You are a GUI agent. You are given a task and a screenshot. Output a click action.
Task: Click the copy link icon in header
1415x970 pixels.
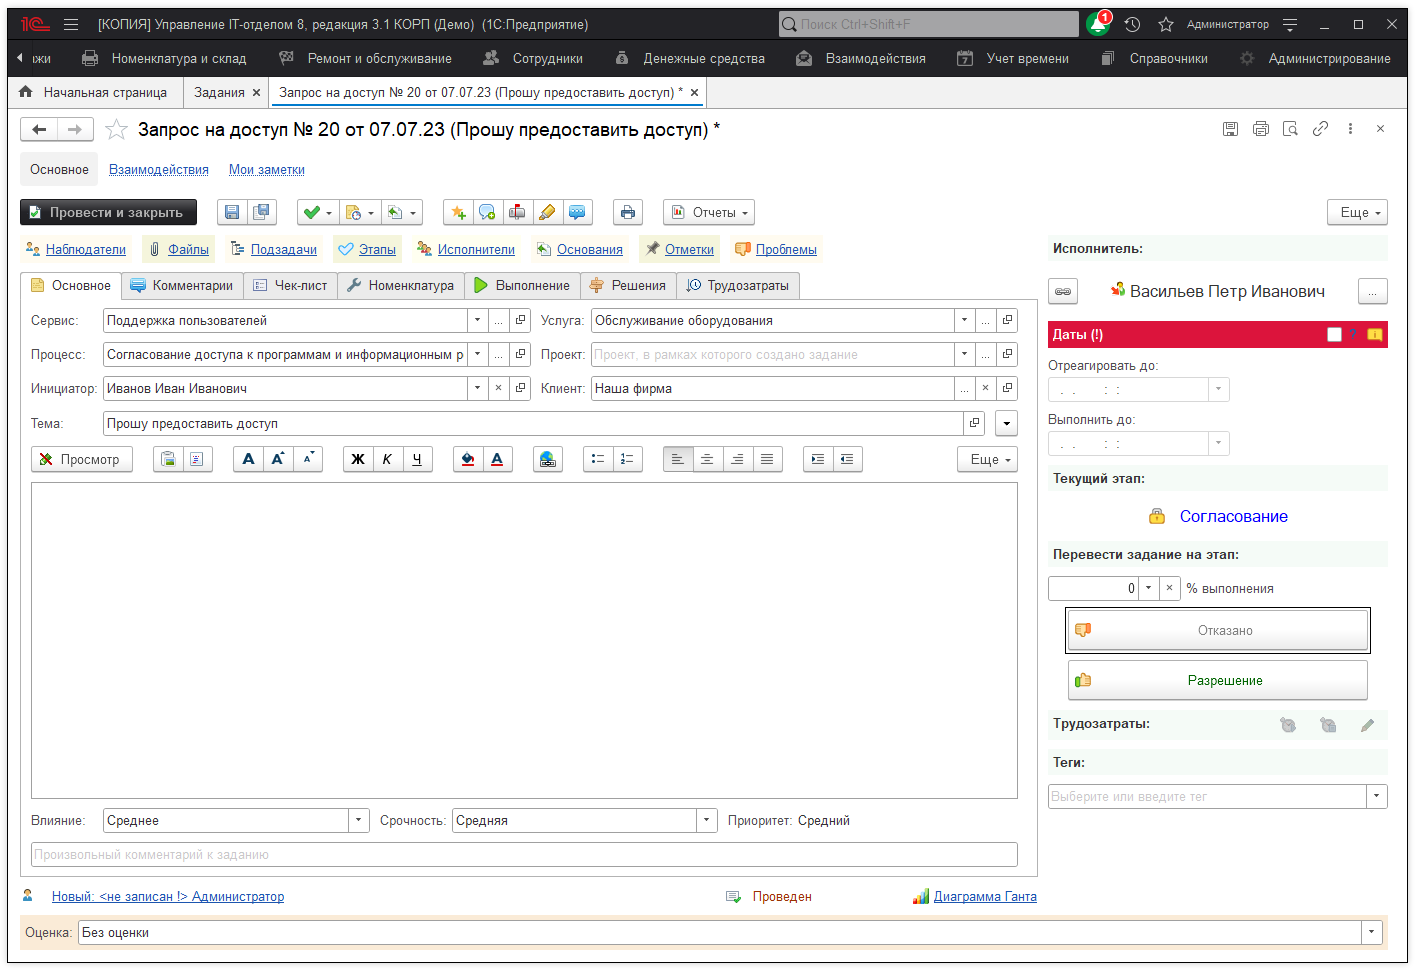pyautogui.click(x=1320, y=129)
